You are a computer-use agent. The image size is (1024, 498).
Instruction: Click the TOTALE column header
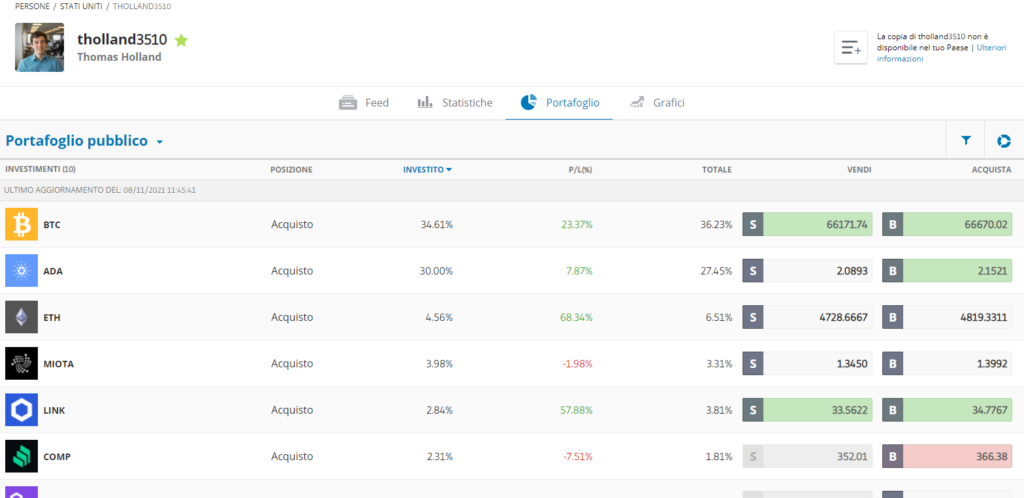(x=716, y=170)
